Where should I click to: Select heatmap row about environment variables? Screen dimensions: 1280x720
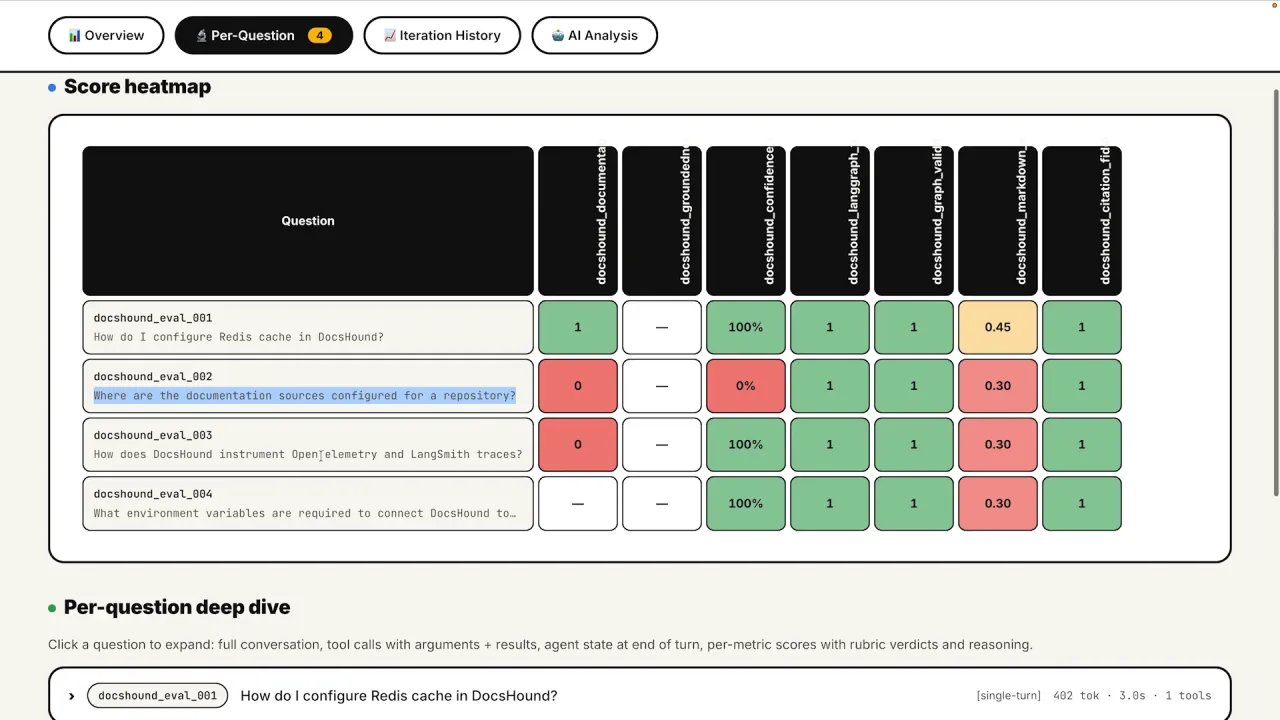tap(308, 503)
